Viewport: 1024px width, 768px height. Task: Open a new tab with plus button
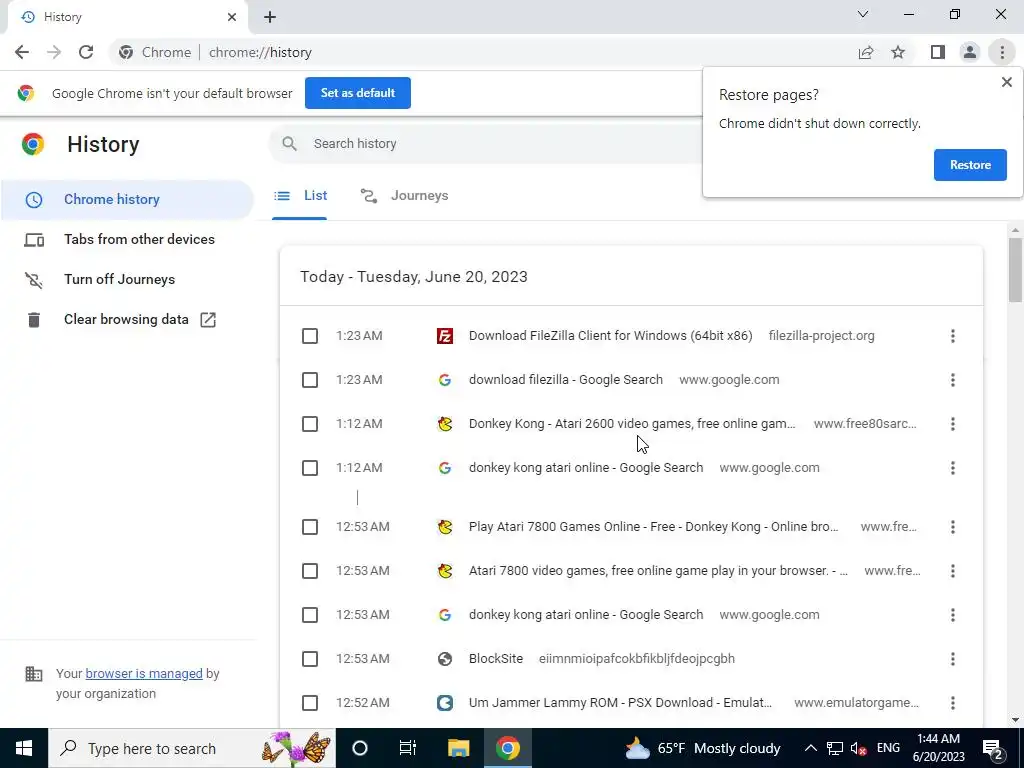[x=270, y=17]
